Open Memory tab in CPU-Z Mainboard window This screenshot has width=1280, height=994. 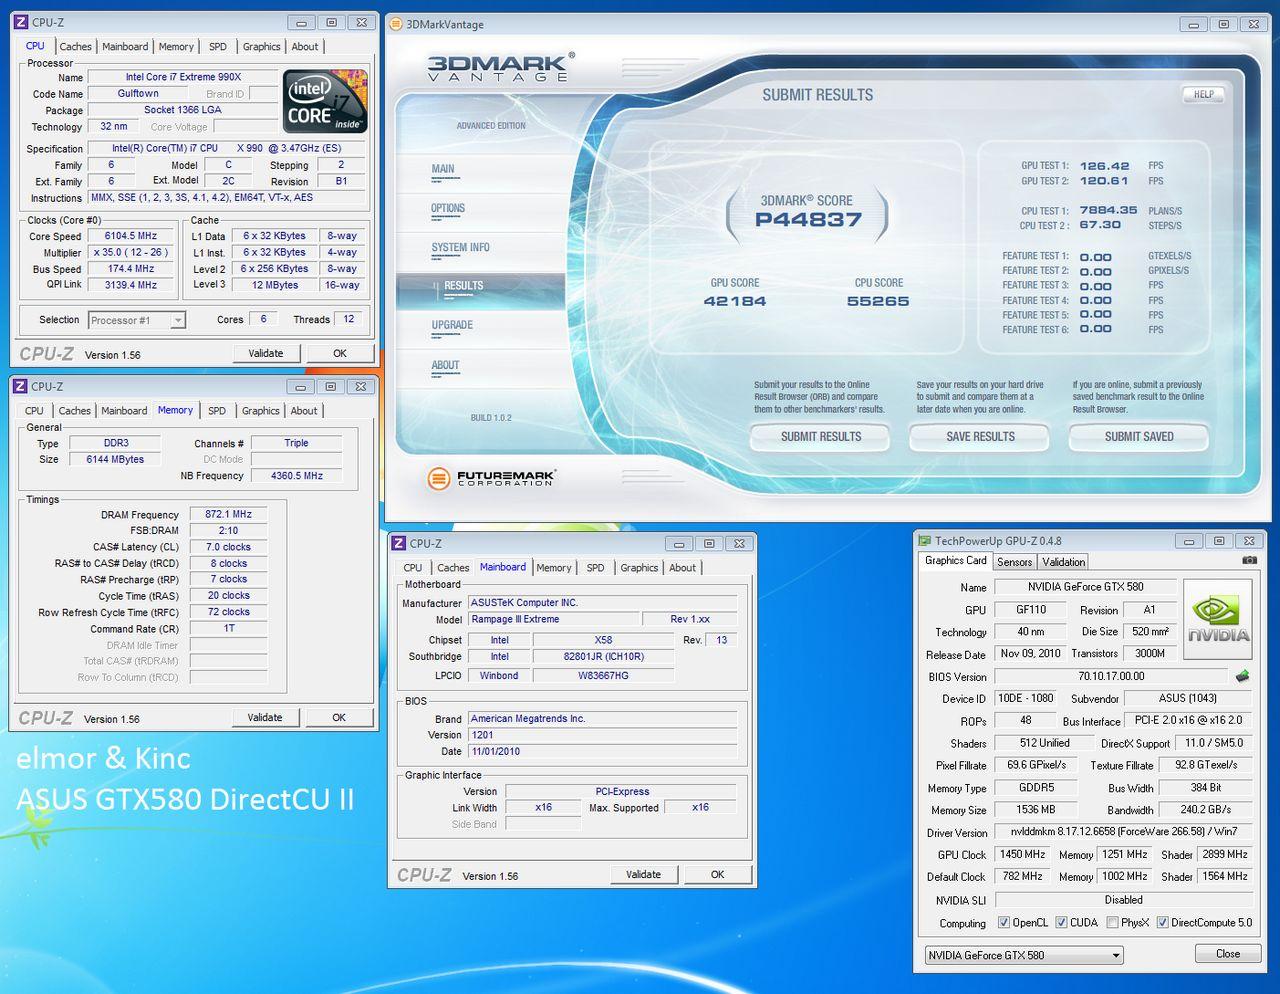pyautogui.click(x=554, y=567)
